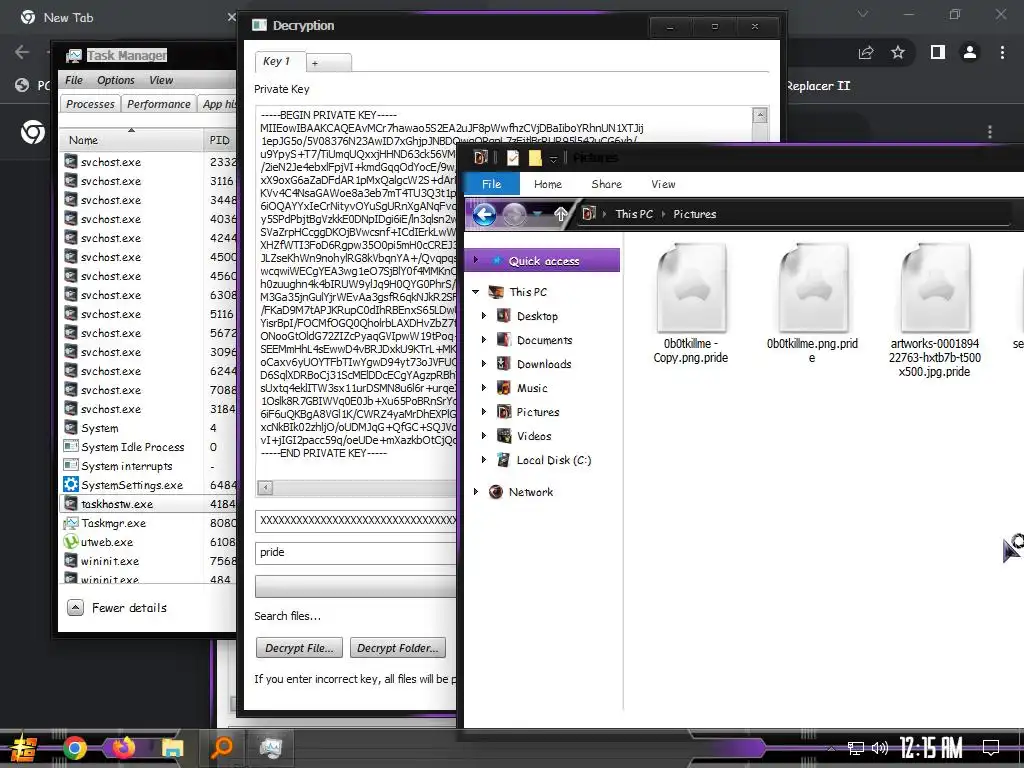
Task: Click the Chrome share page icon
Action: tap(866, 52)
